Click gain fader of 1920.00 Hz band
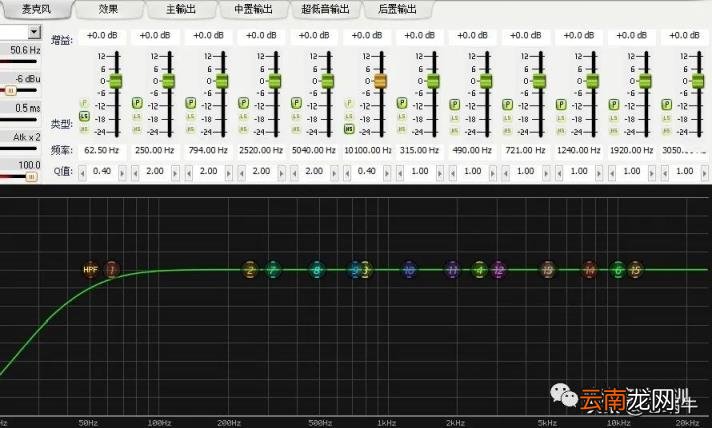 point(645,81)
